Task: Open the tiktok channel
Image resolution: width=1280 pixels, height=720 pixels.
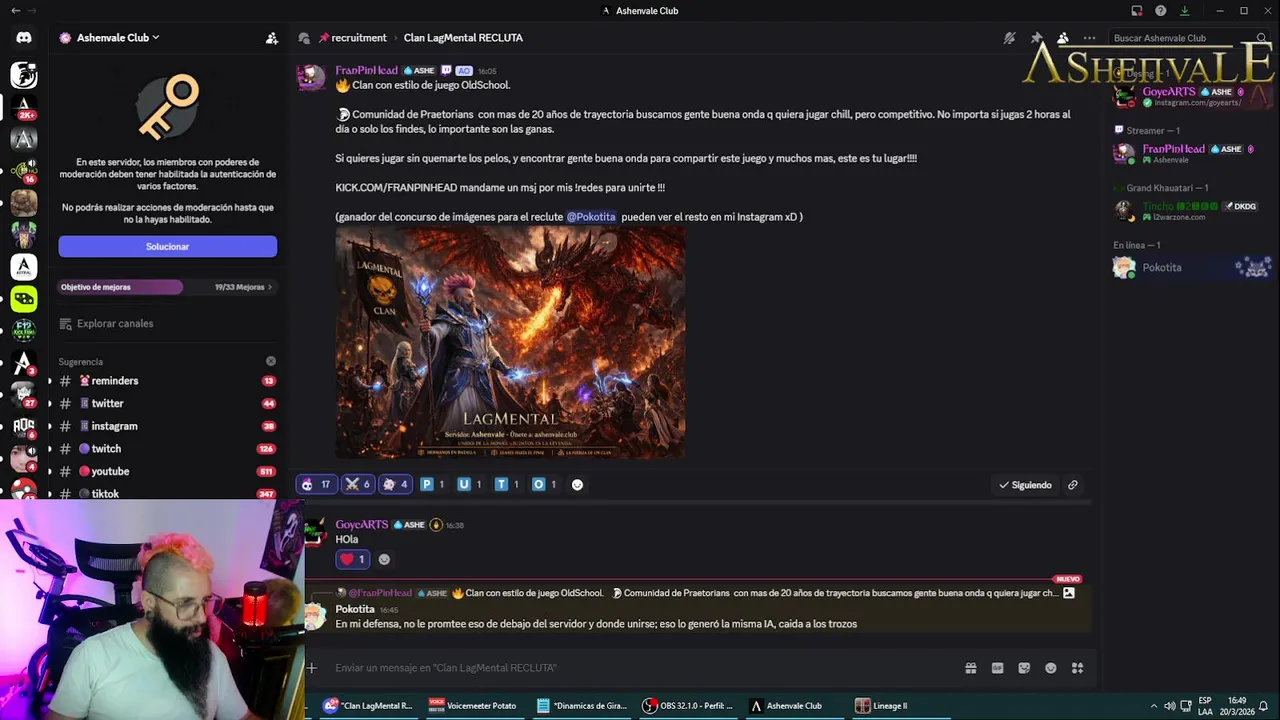Action: tap(167, 494)
